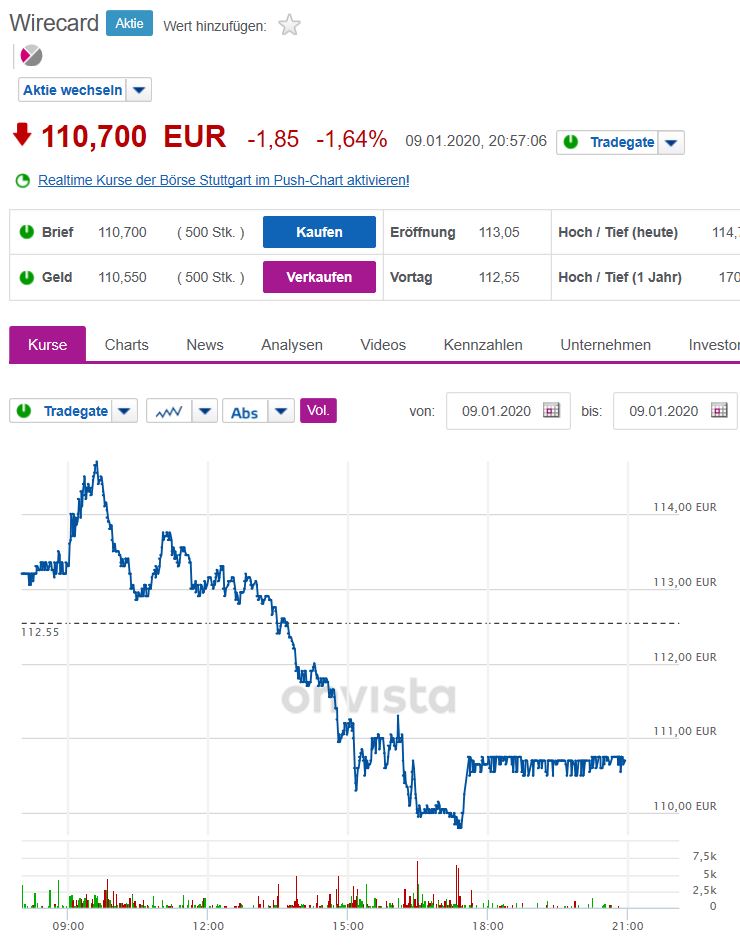Image resolution: width=740 pixels, height=949 pixels.
Task: Switch to the Charts tab
Action: pos(126,344)
